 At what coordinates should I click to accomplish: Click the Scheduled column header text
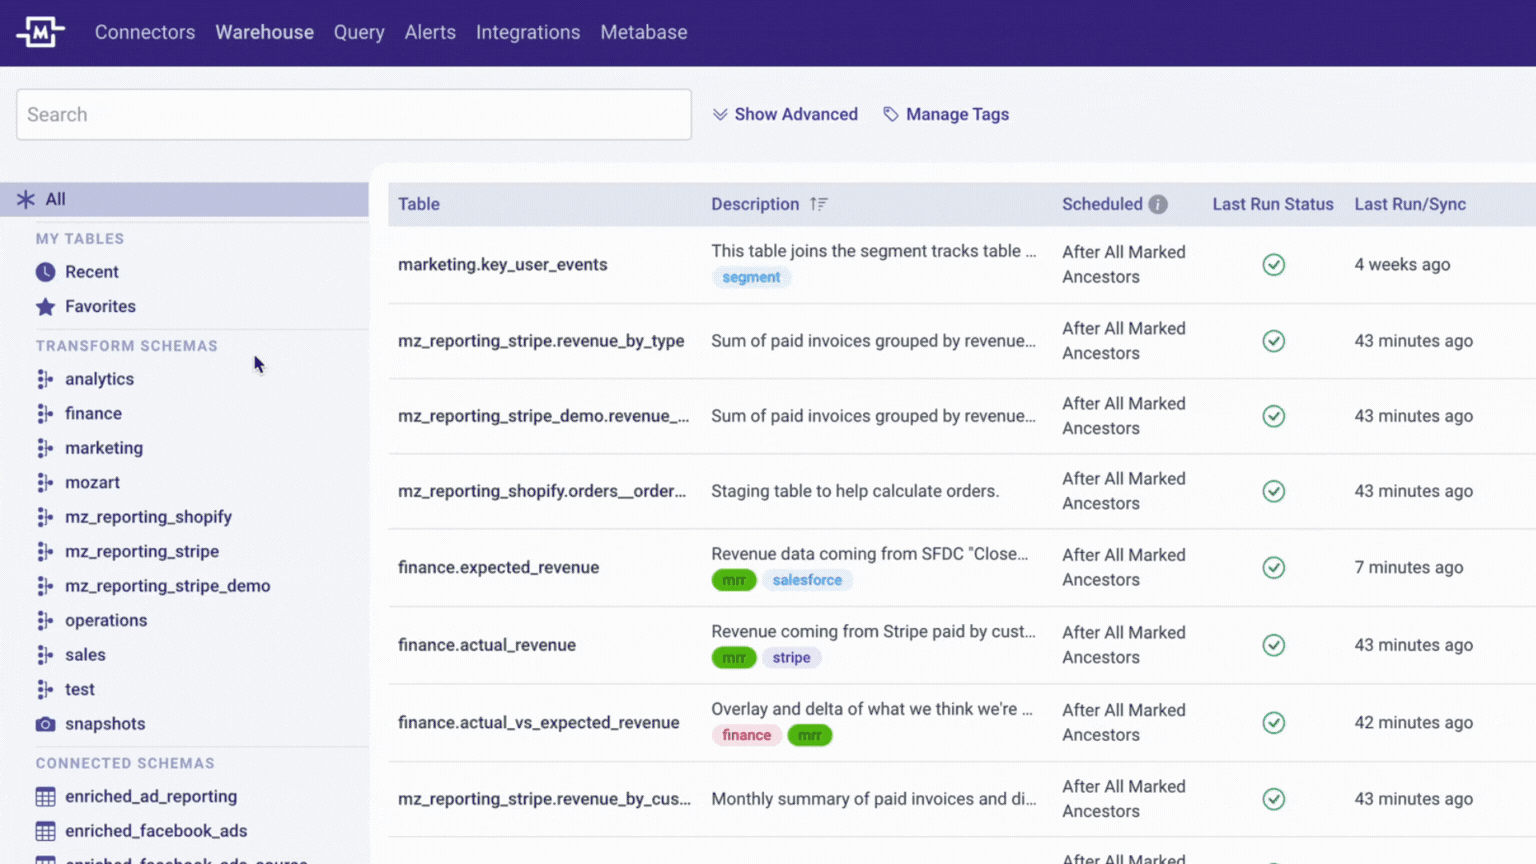[x=1102, y=204]
